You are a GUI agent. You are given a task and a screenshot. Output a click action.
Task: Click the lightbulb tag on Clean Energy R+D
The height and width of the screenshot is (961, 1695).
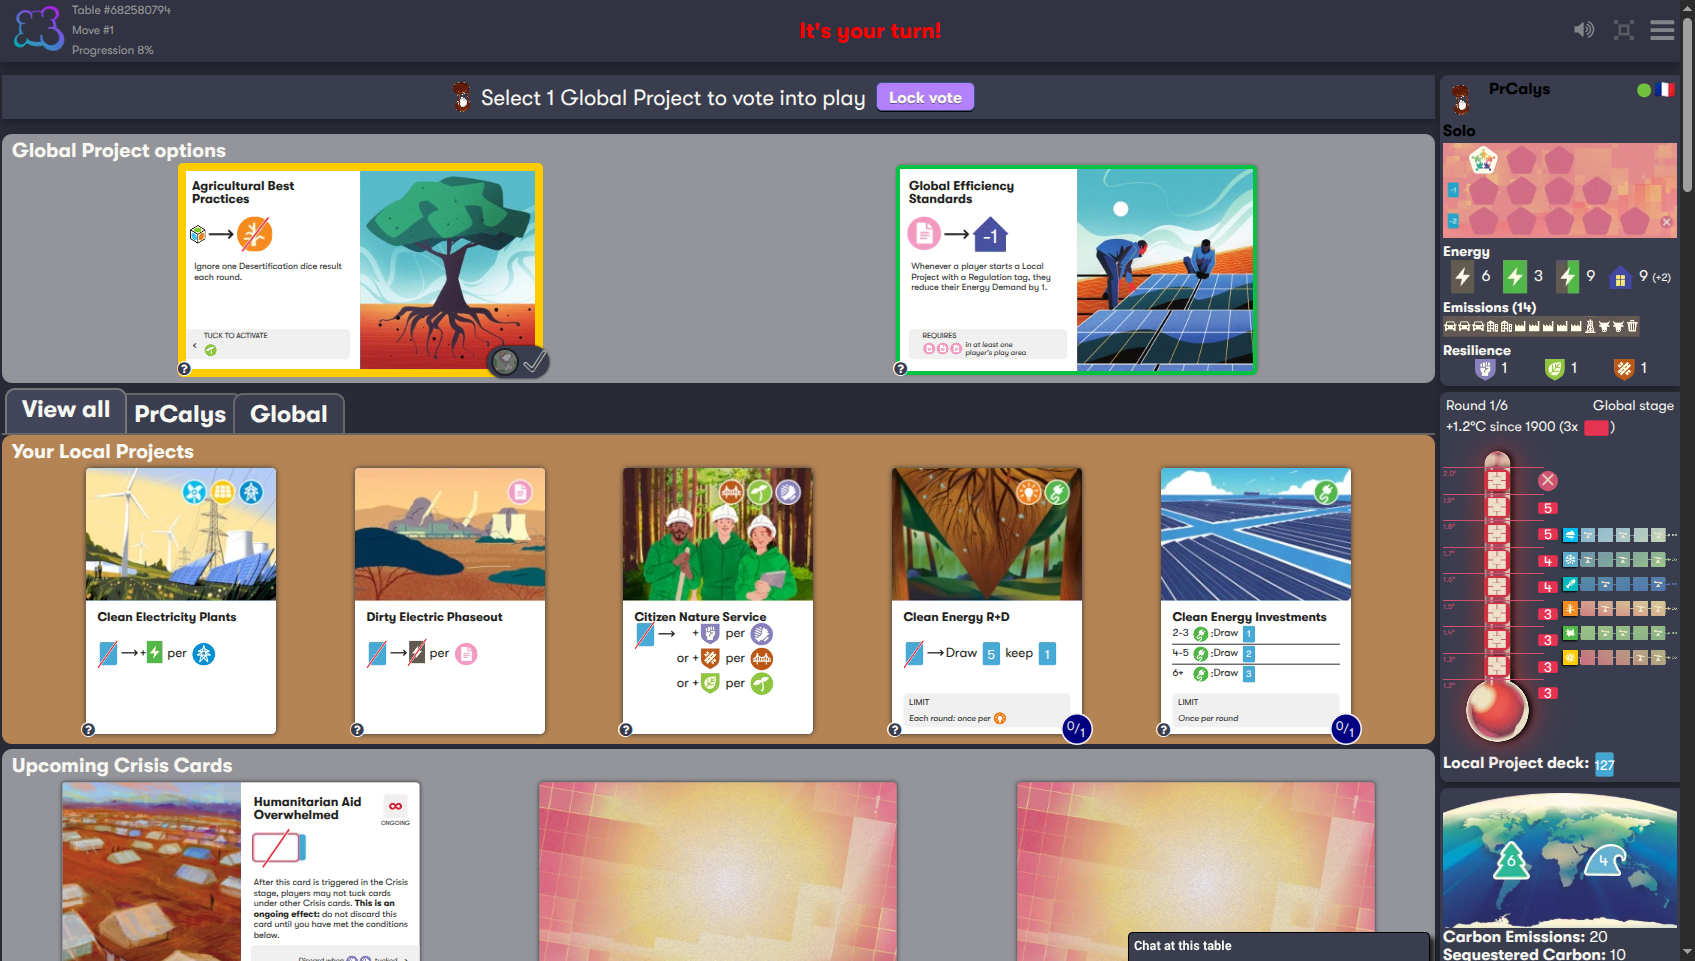click(1028, 492)
